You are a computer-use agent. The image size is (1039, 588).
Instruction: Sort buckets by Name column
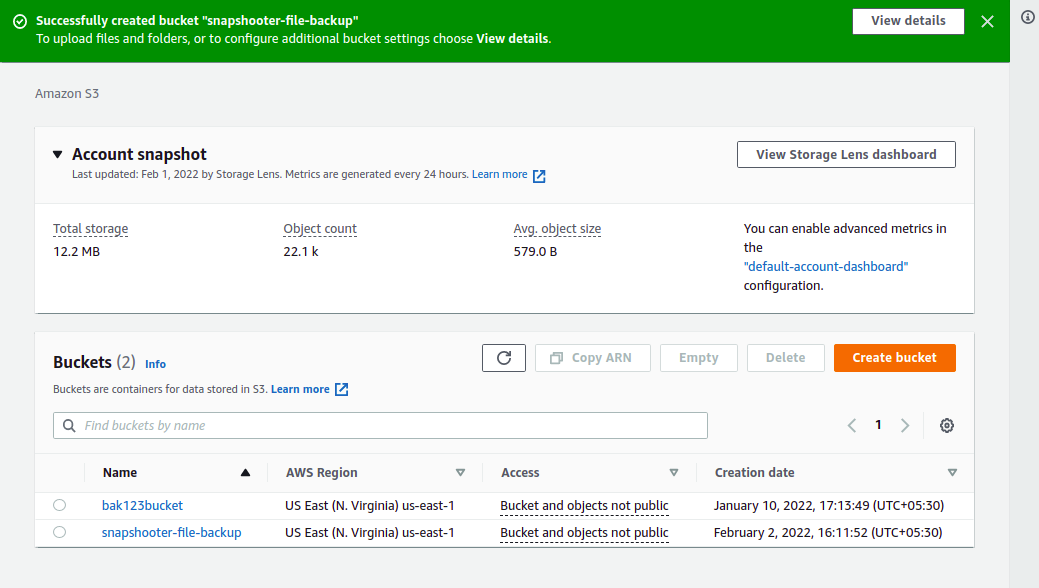pos(246,473)
